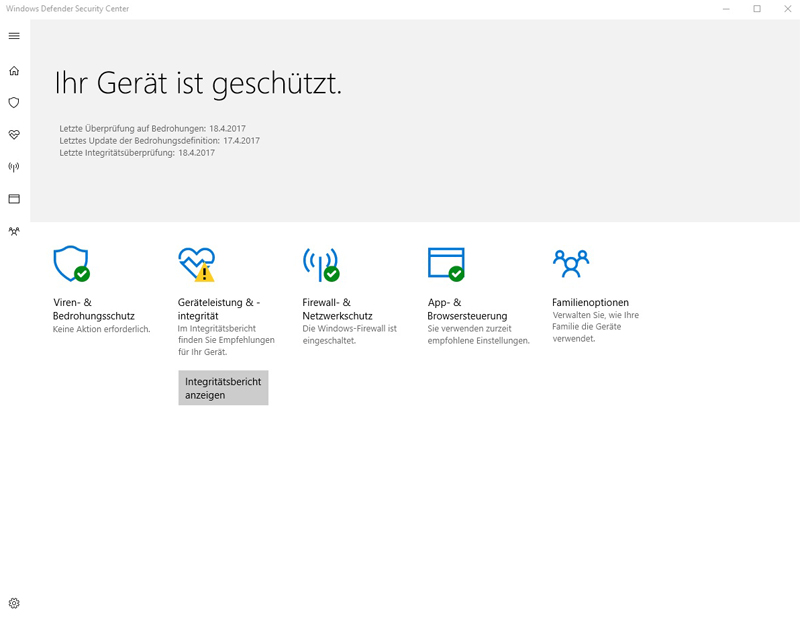This screenshot has width=800, height=622.
Task: Click 'Letzte Integritätsüberprüfung' line
Action: click(x=137, y=153)
